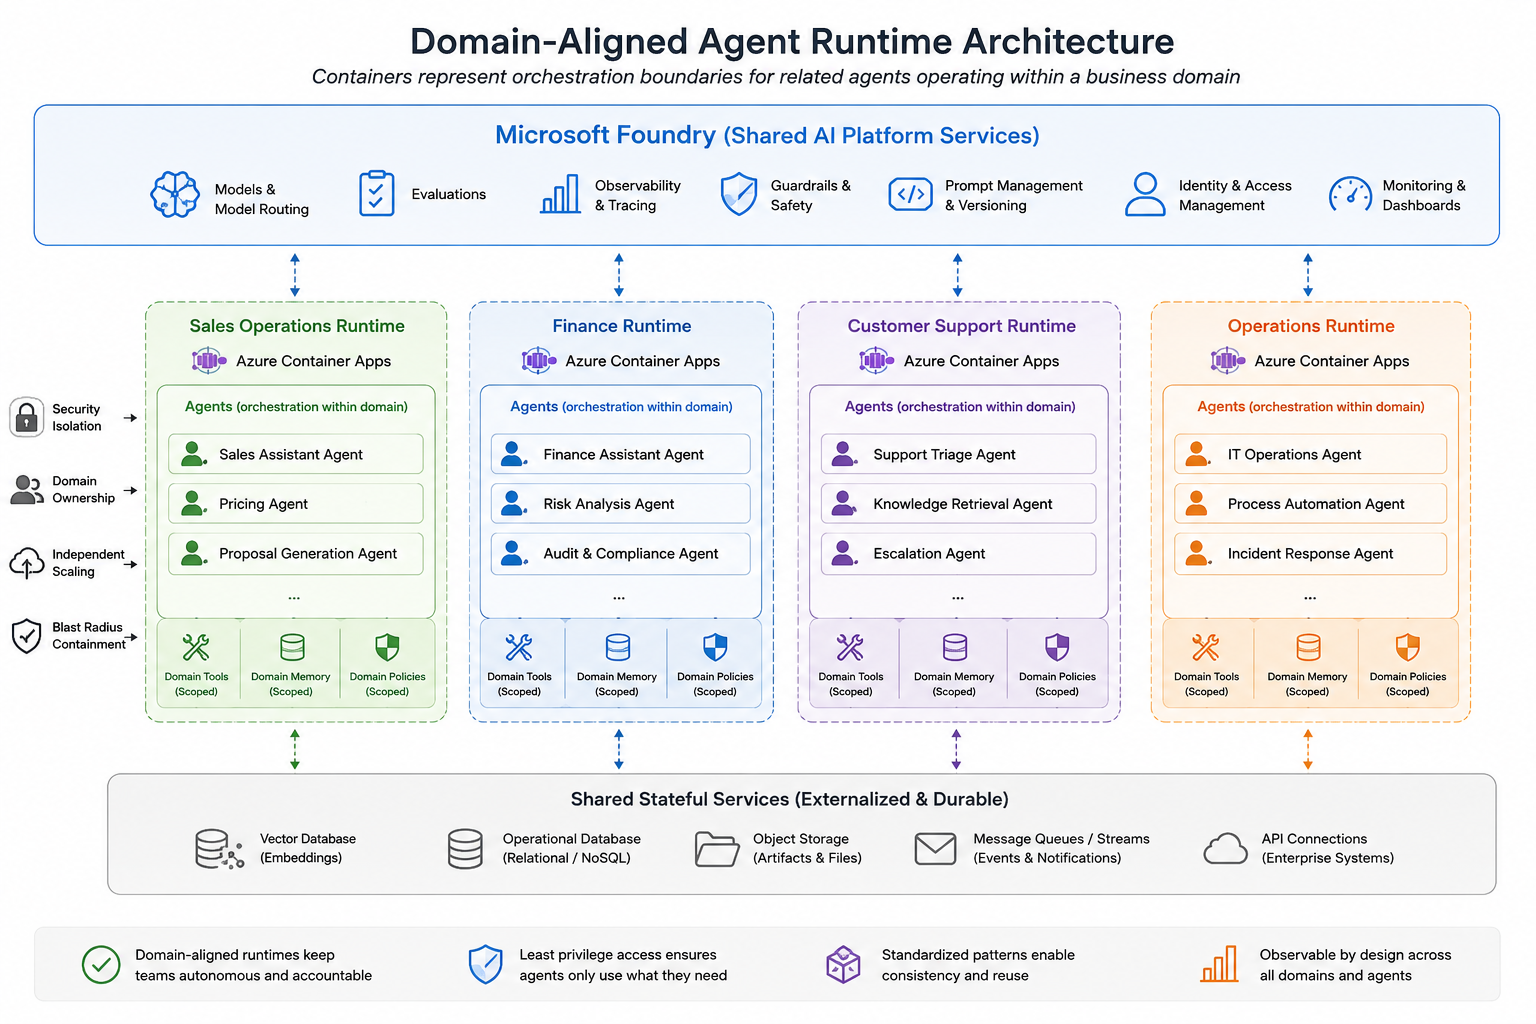1536x1024 pixels.
Task: Click the Microsoft Foundry title text
Action: (x=767, y=135)
